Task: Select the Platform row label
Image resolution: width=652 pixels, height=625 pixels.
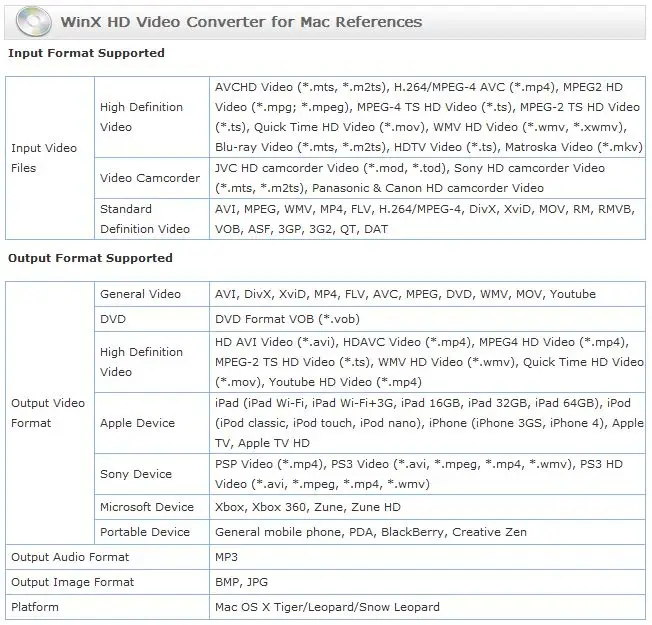Action: point(35,607)
